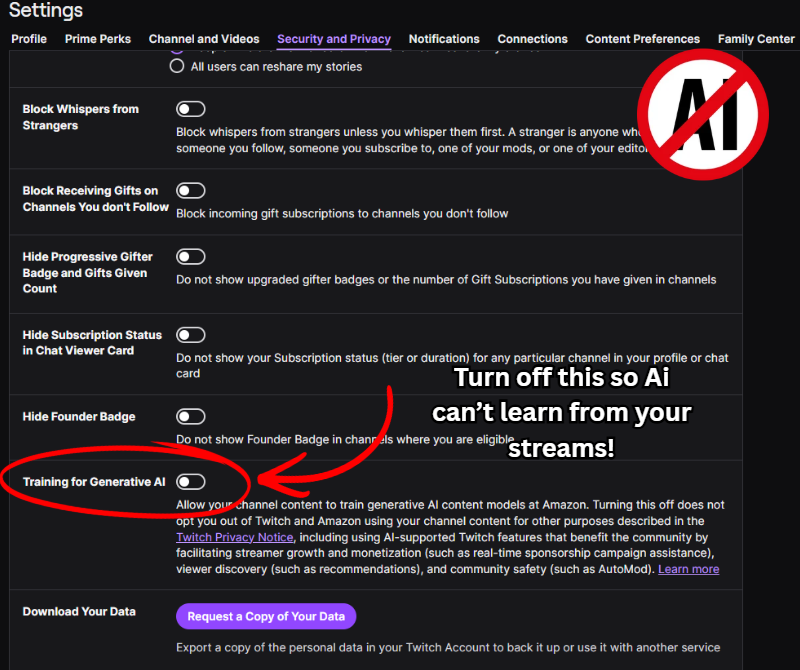
Task: Click 'Block incoming gift subscriptions' description
Action: coord(342,213)
